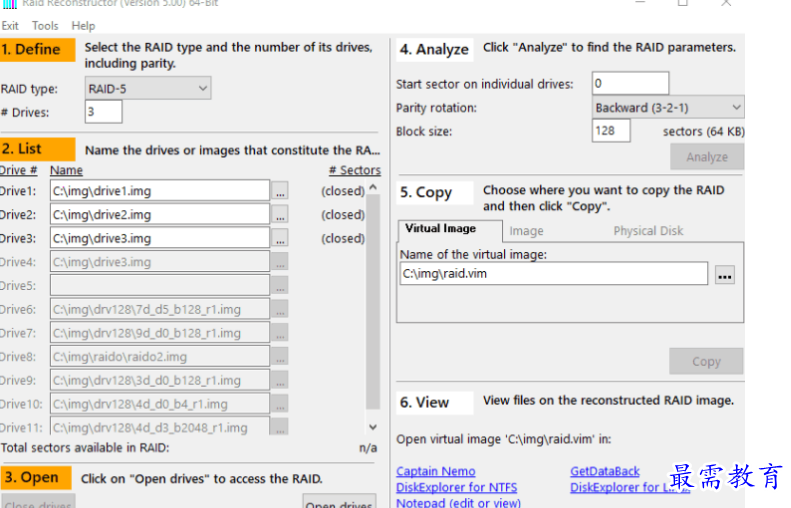Open the Captain Nemo link
791x508 pixels.
(x=435, y=471)
